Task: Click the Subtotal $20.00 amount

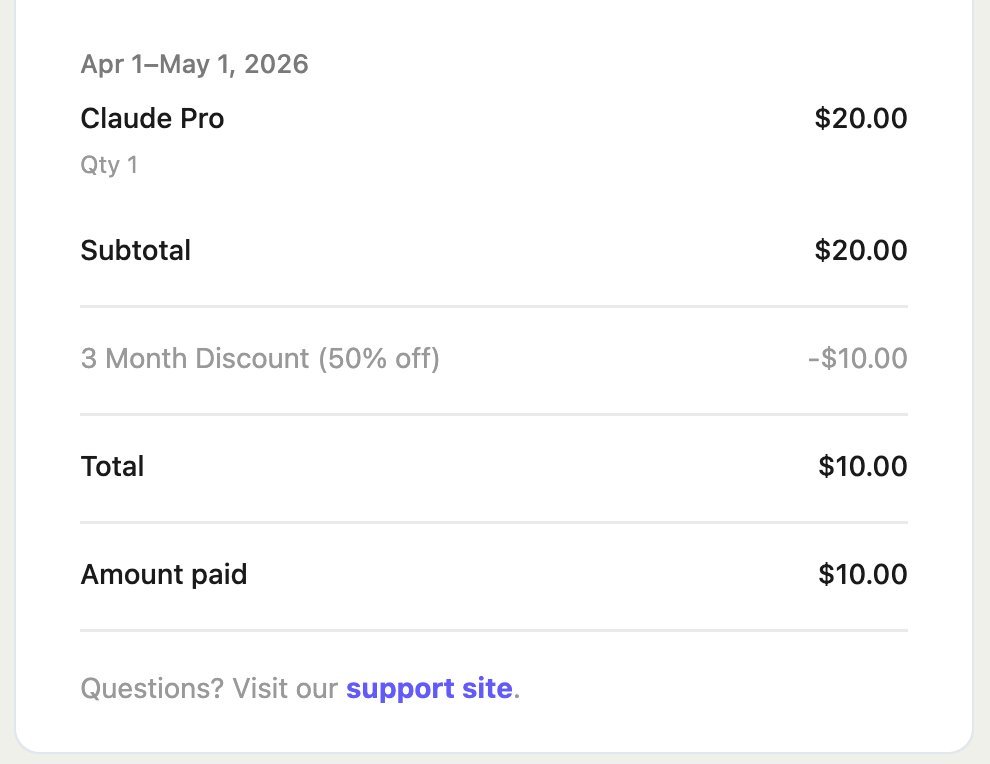Action: 861,251
